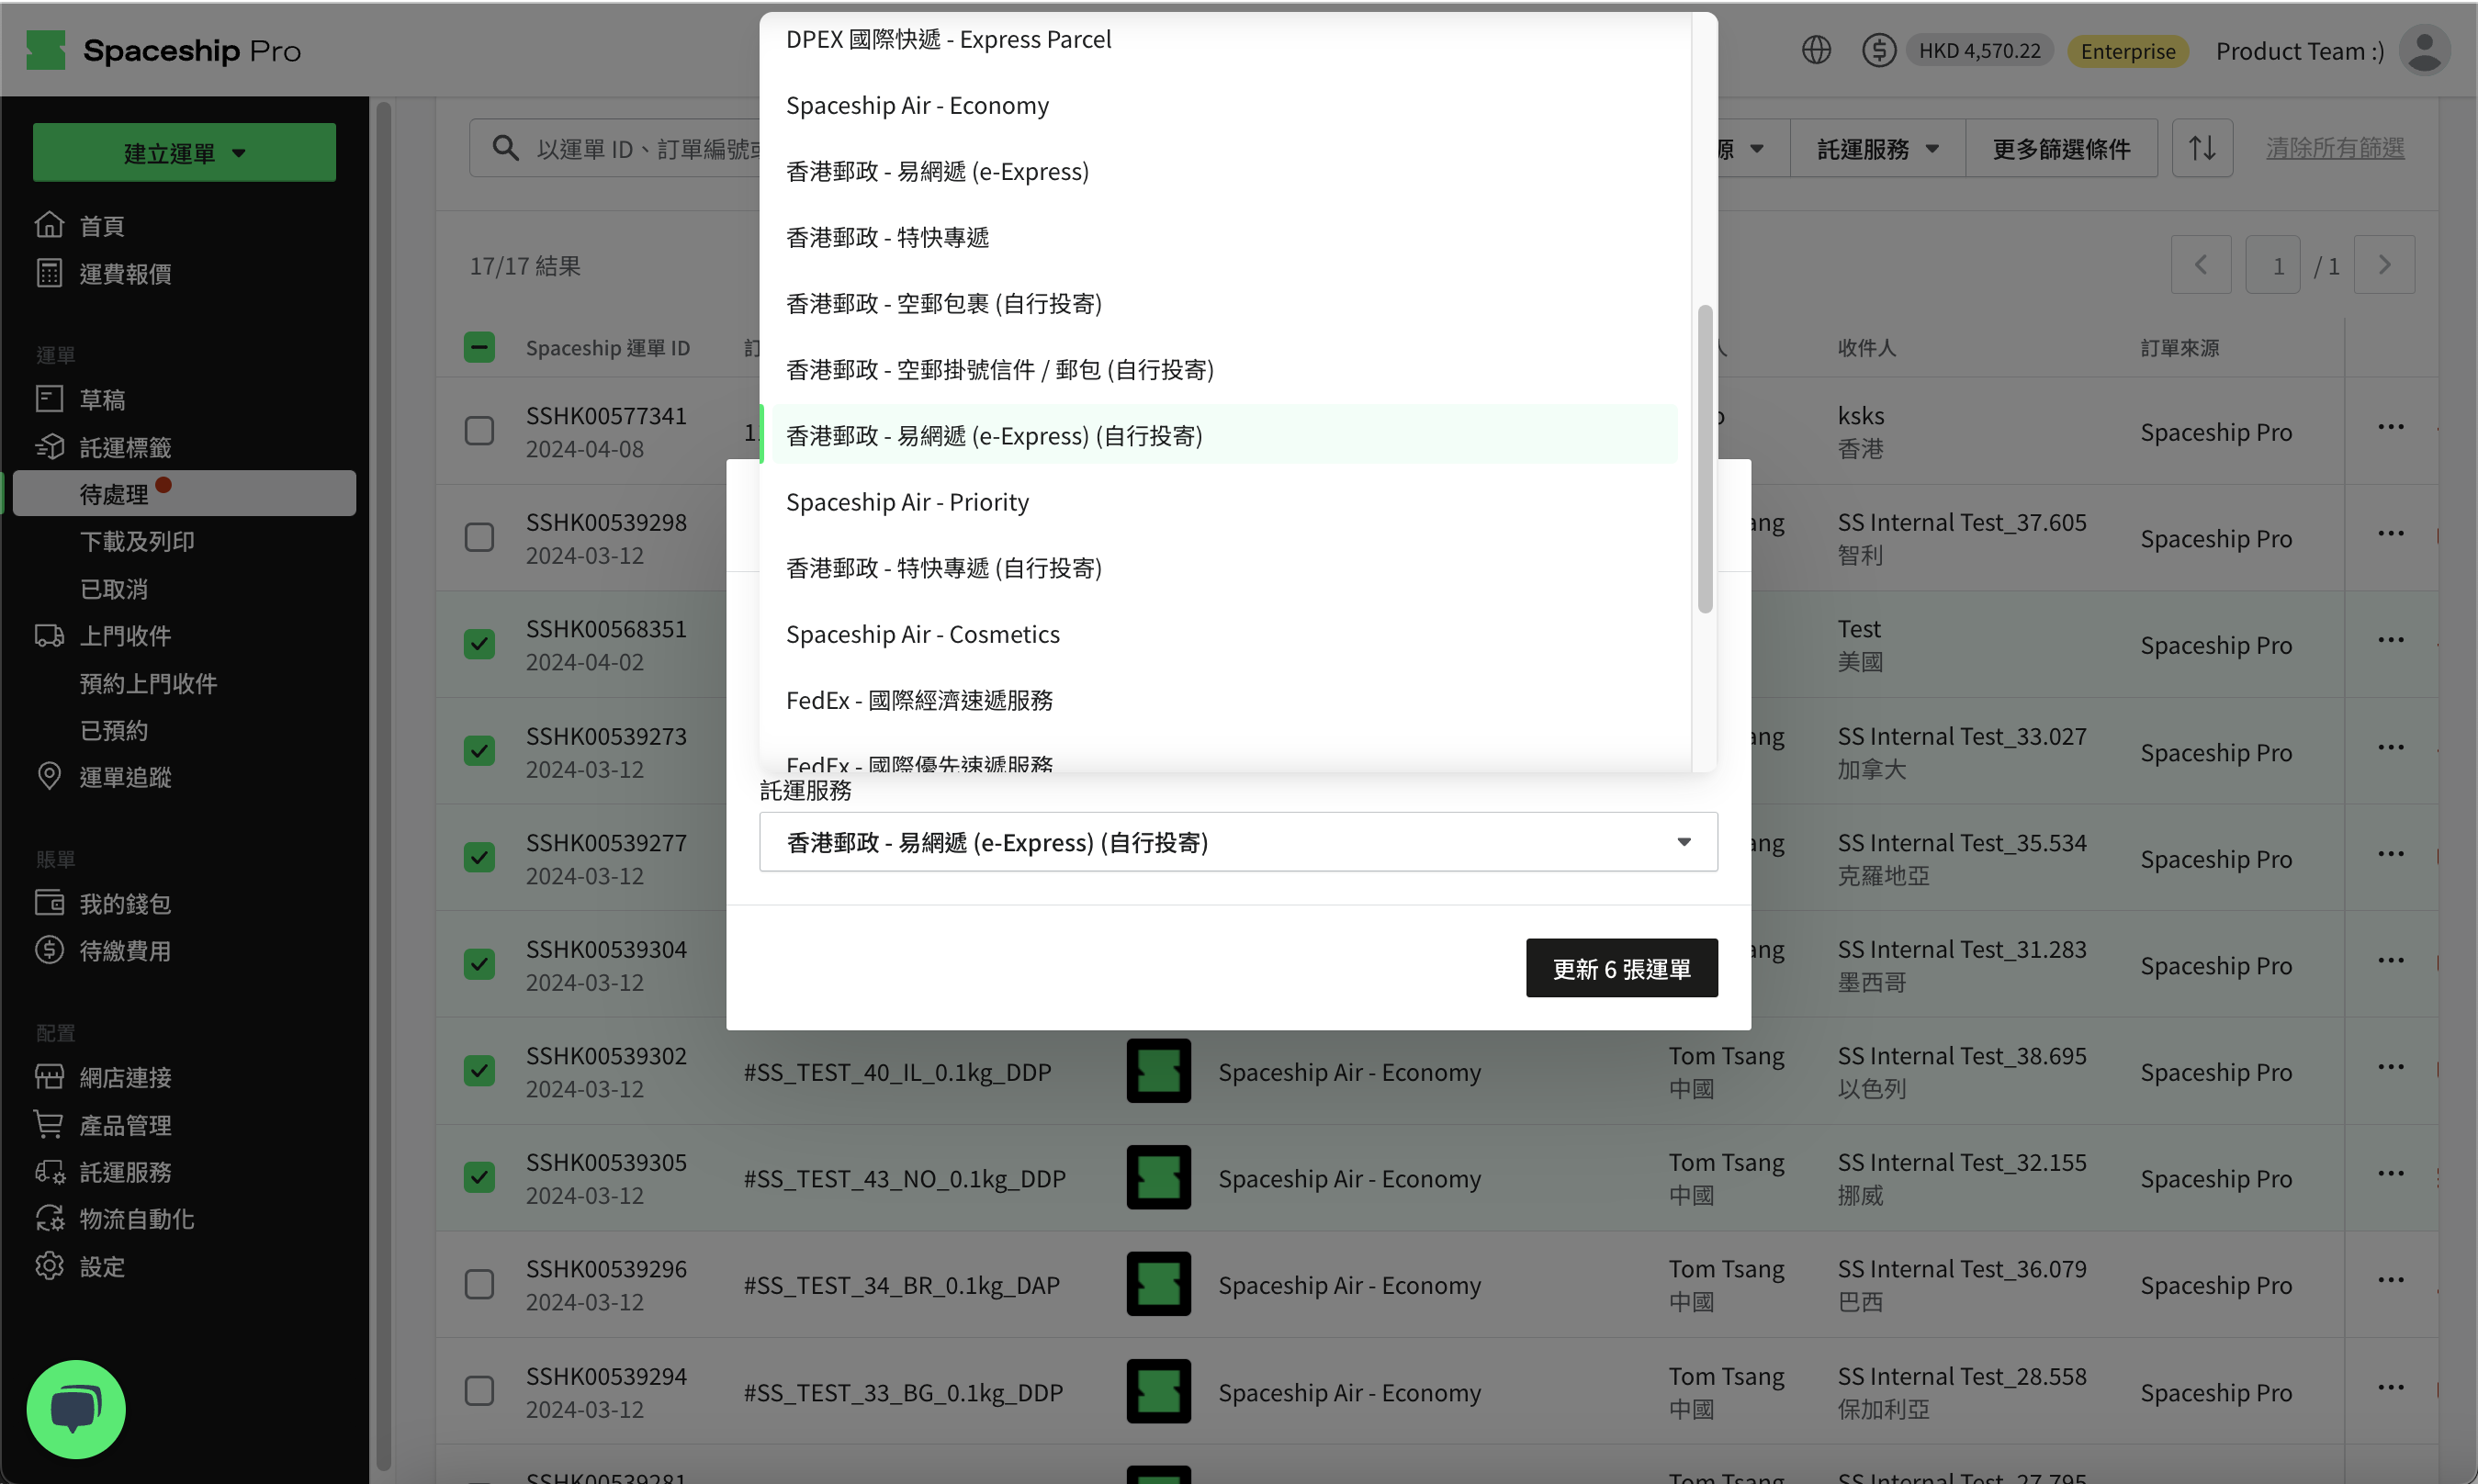The height and width of the screenshot is (1484, 2478).
Task: Check the SSHK00577341 row checkbox
Action: (x=479, y=431)
